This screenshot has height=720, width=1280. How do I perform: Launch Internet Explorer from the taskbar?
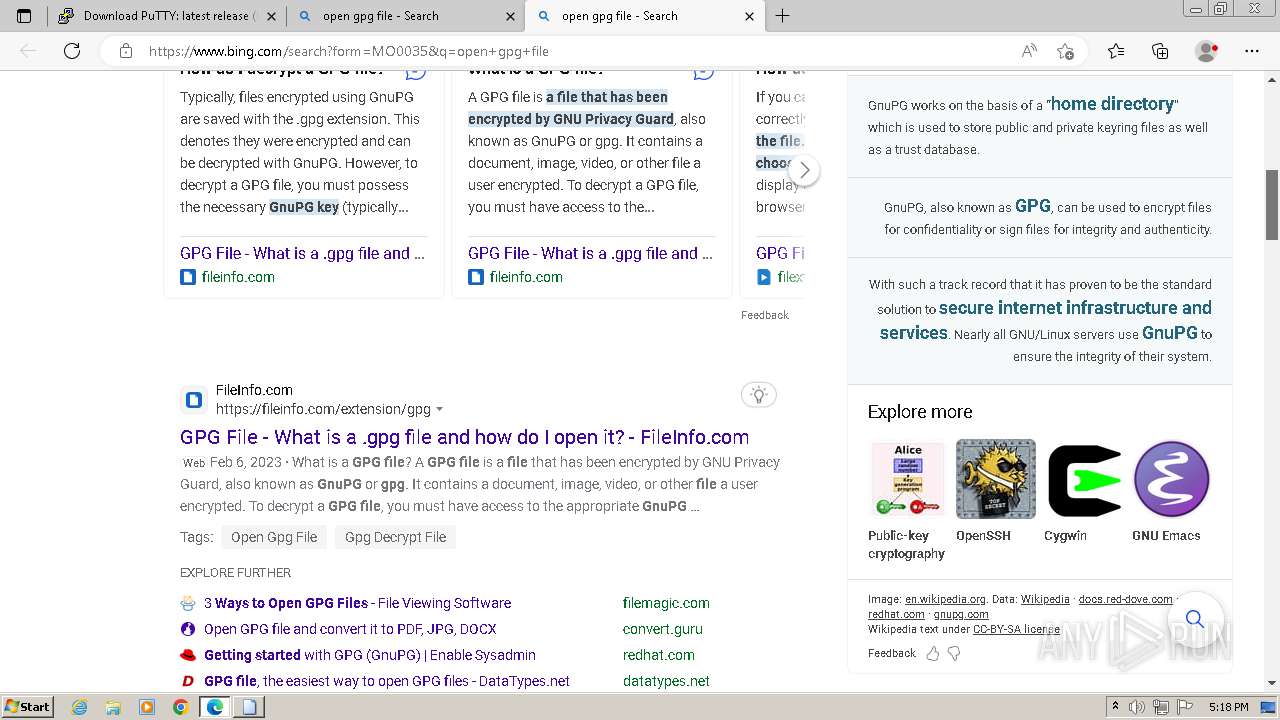tap(80, 707)
